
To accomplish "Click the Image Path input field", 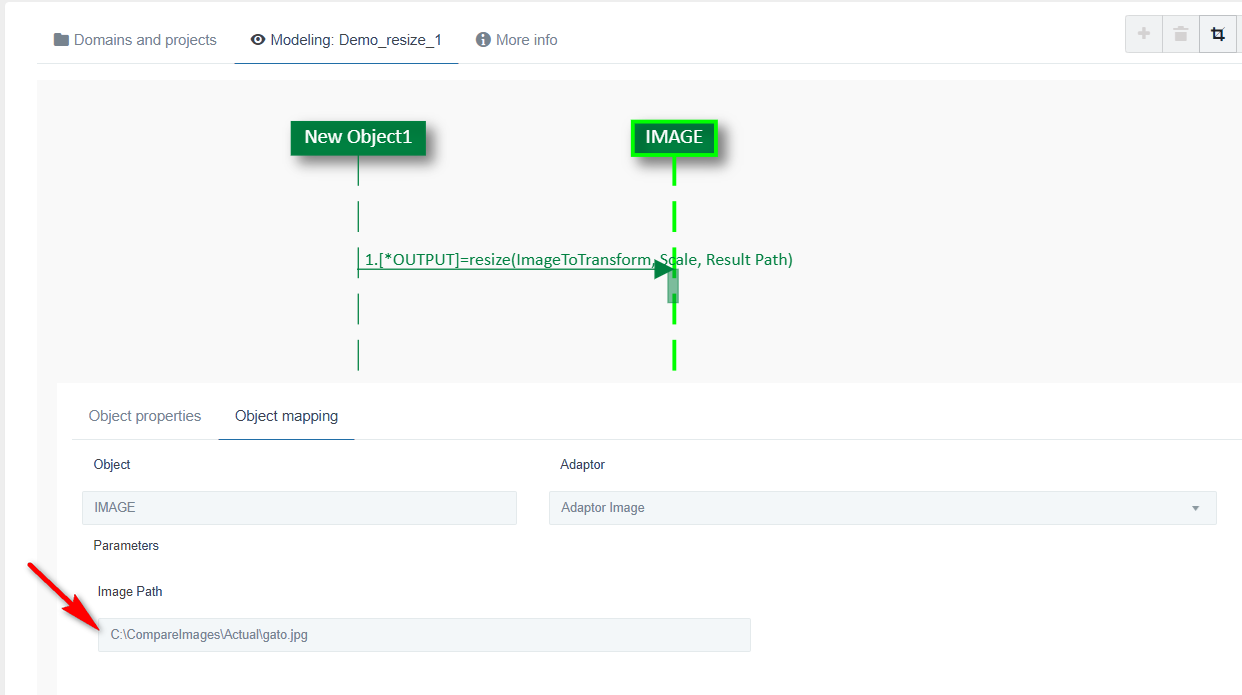I will tap(424, 635).
